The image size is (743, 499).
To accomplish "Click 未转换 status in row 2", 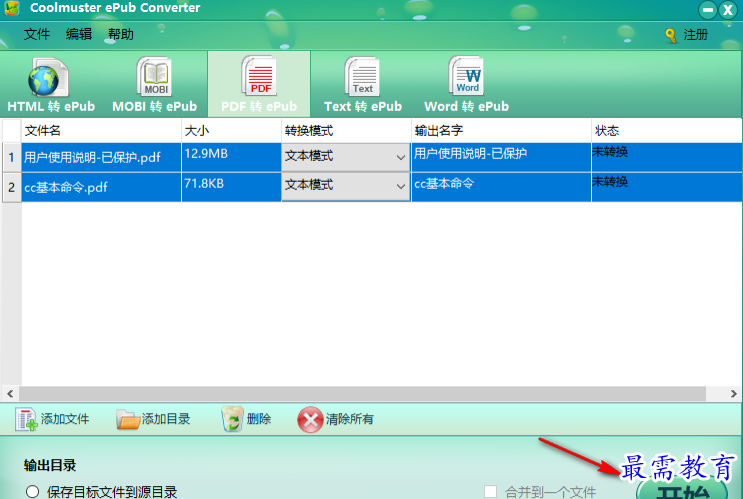I will pos(610,181).
